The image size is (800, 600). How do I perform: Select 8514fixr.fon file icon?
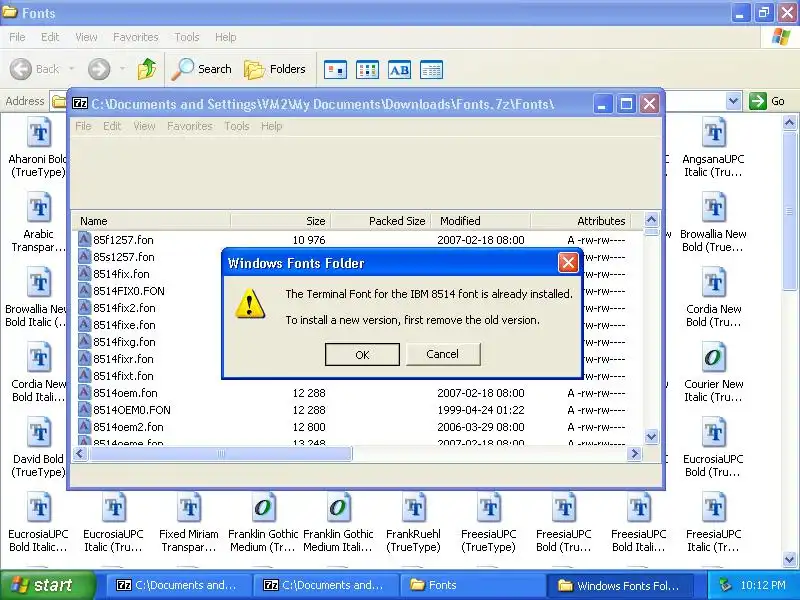84,359
